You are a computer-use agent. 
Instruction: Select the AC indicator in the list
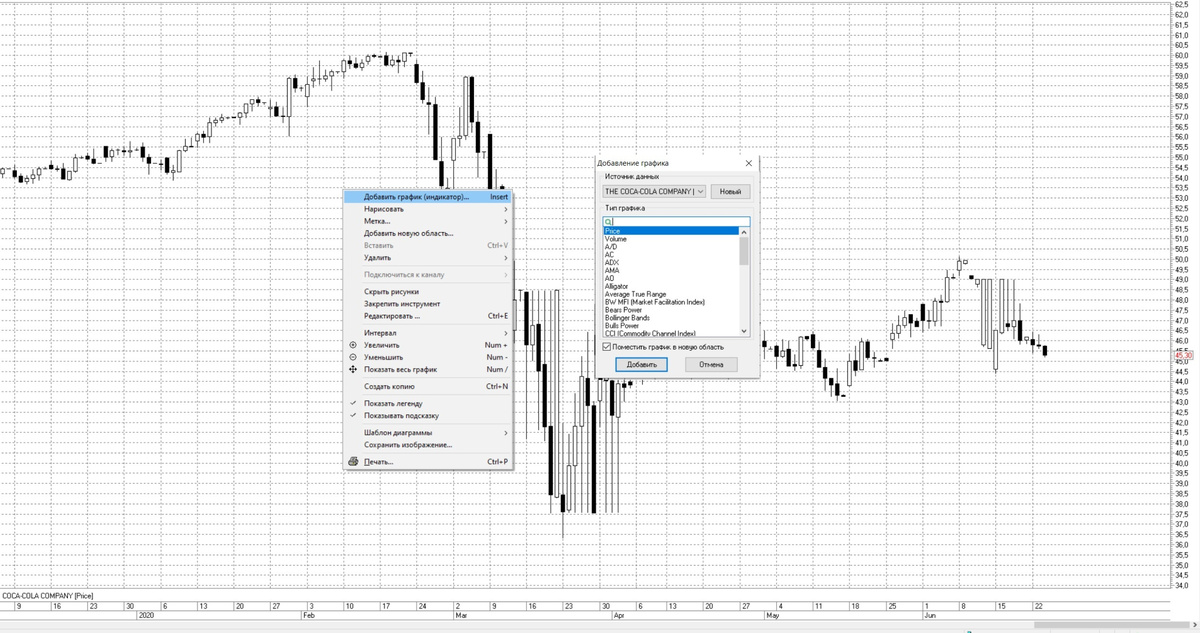click(x=671, y=255)
